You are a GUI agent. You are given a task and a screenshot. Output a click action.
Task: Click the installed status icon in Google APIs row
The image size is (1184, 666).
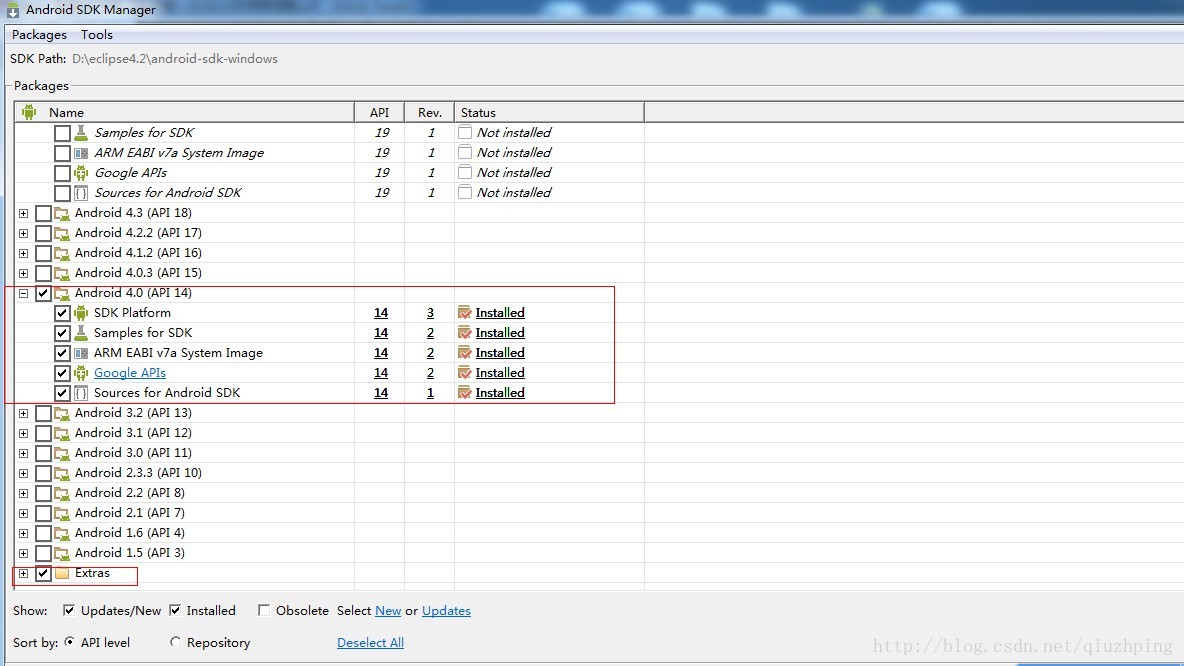coord(464,373)
